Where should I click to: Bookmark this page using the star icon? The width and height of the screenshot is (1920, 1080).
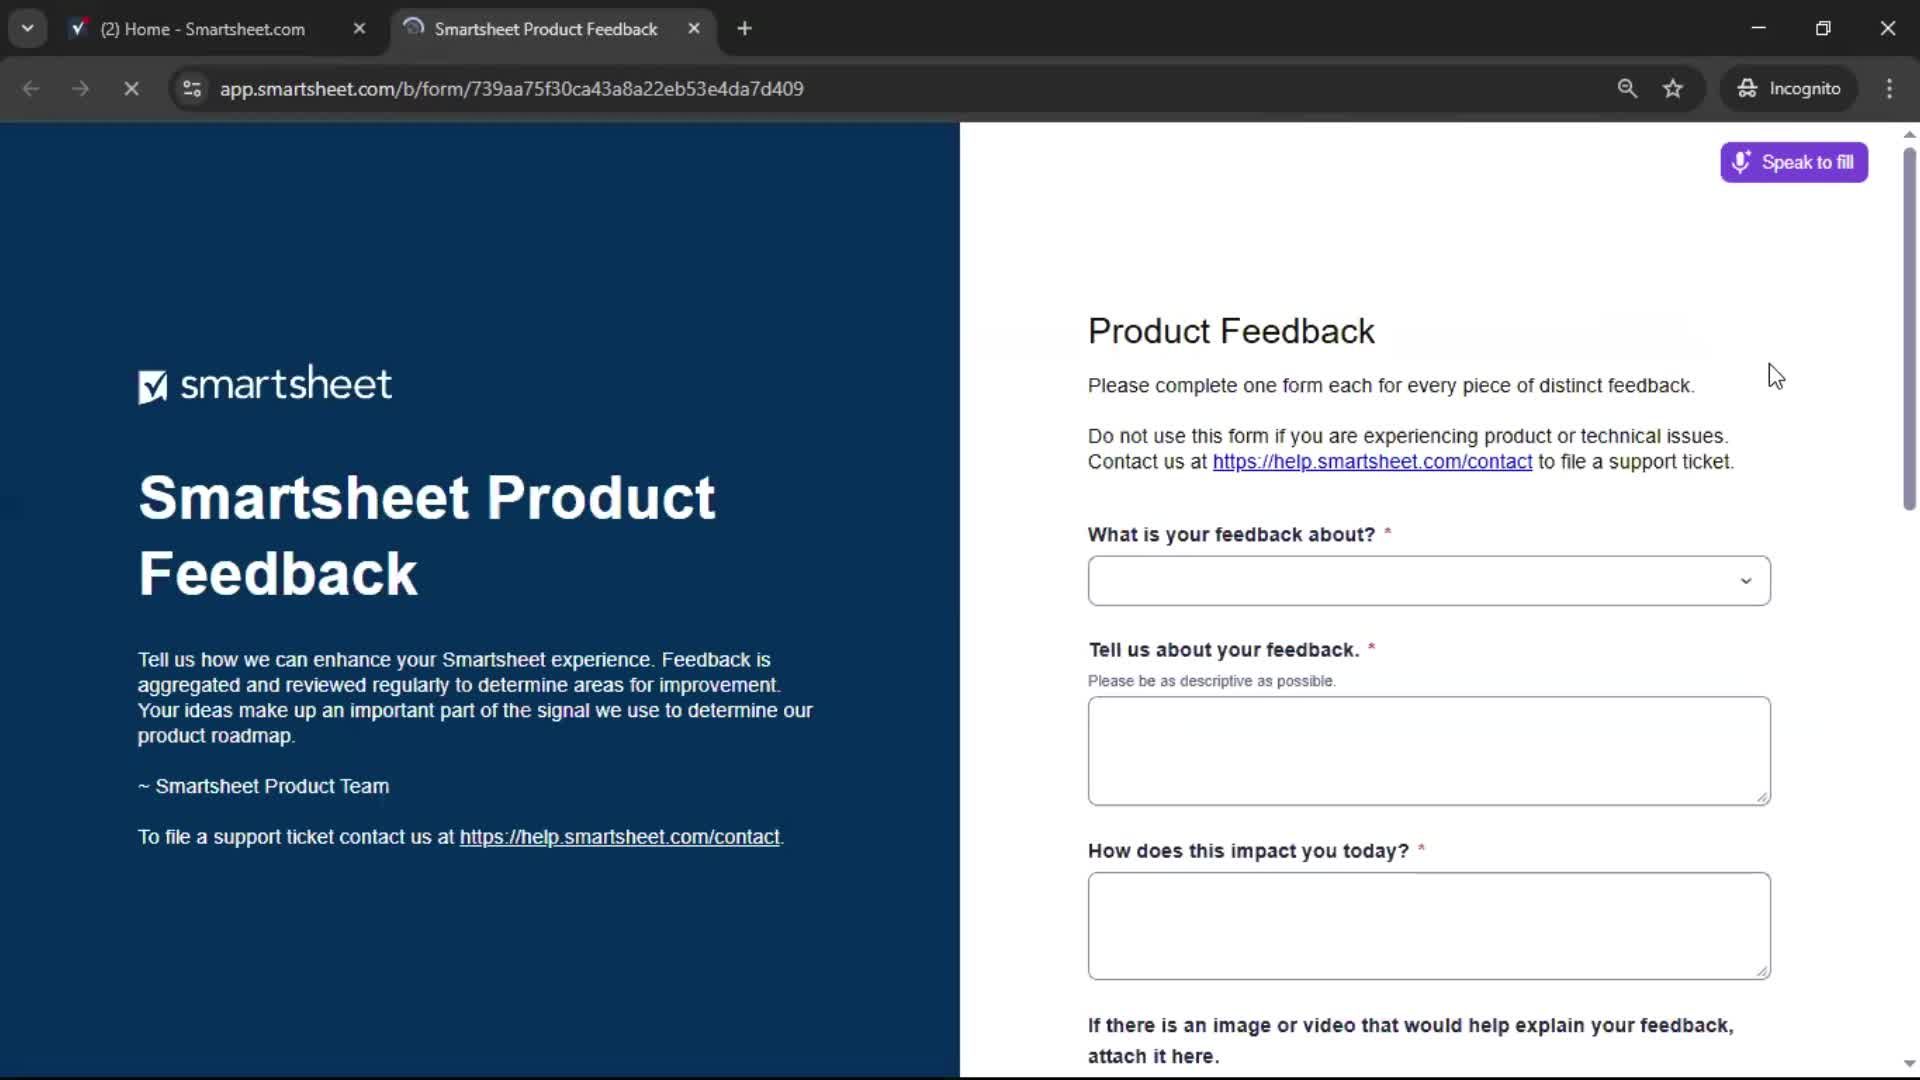1674,88
